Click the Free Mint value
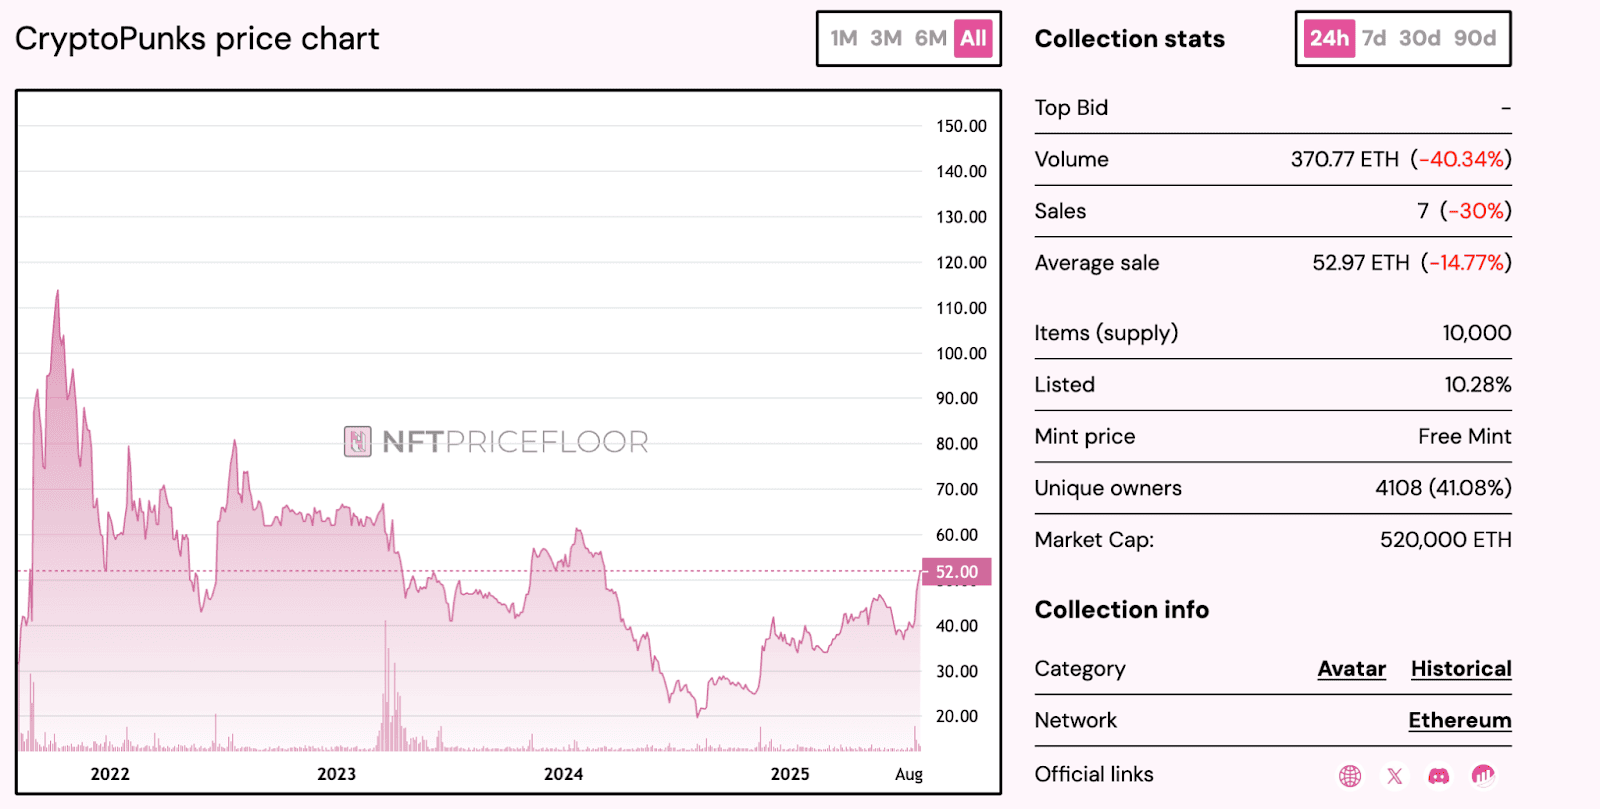 pos(1465,437)
